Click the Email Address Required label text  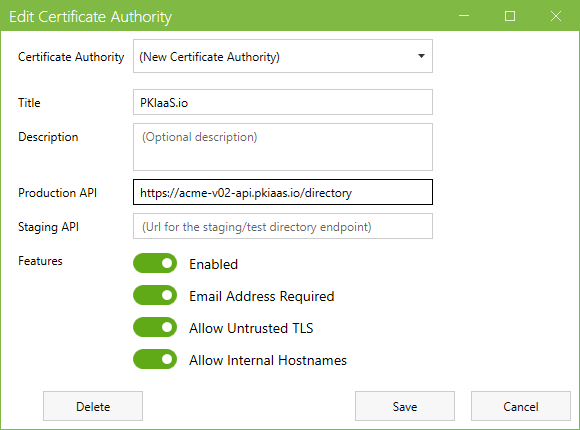point(262,296)
